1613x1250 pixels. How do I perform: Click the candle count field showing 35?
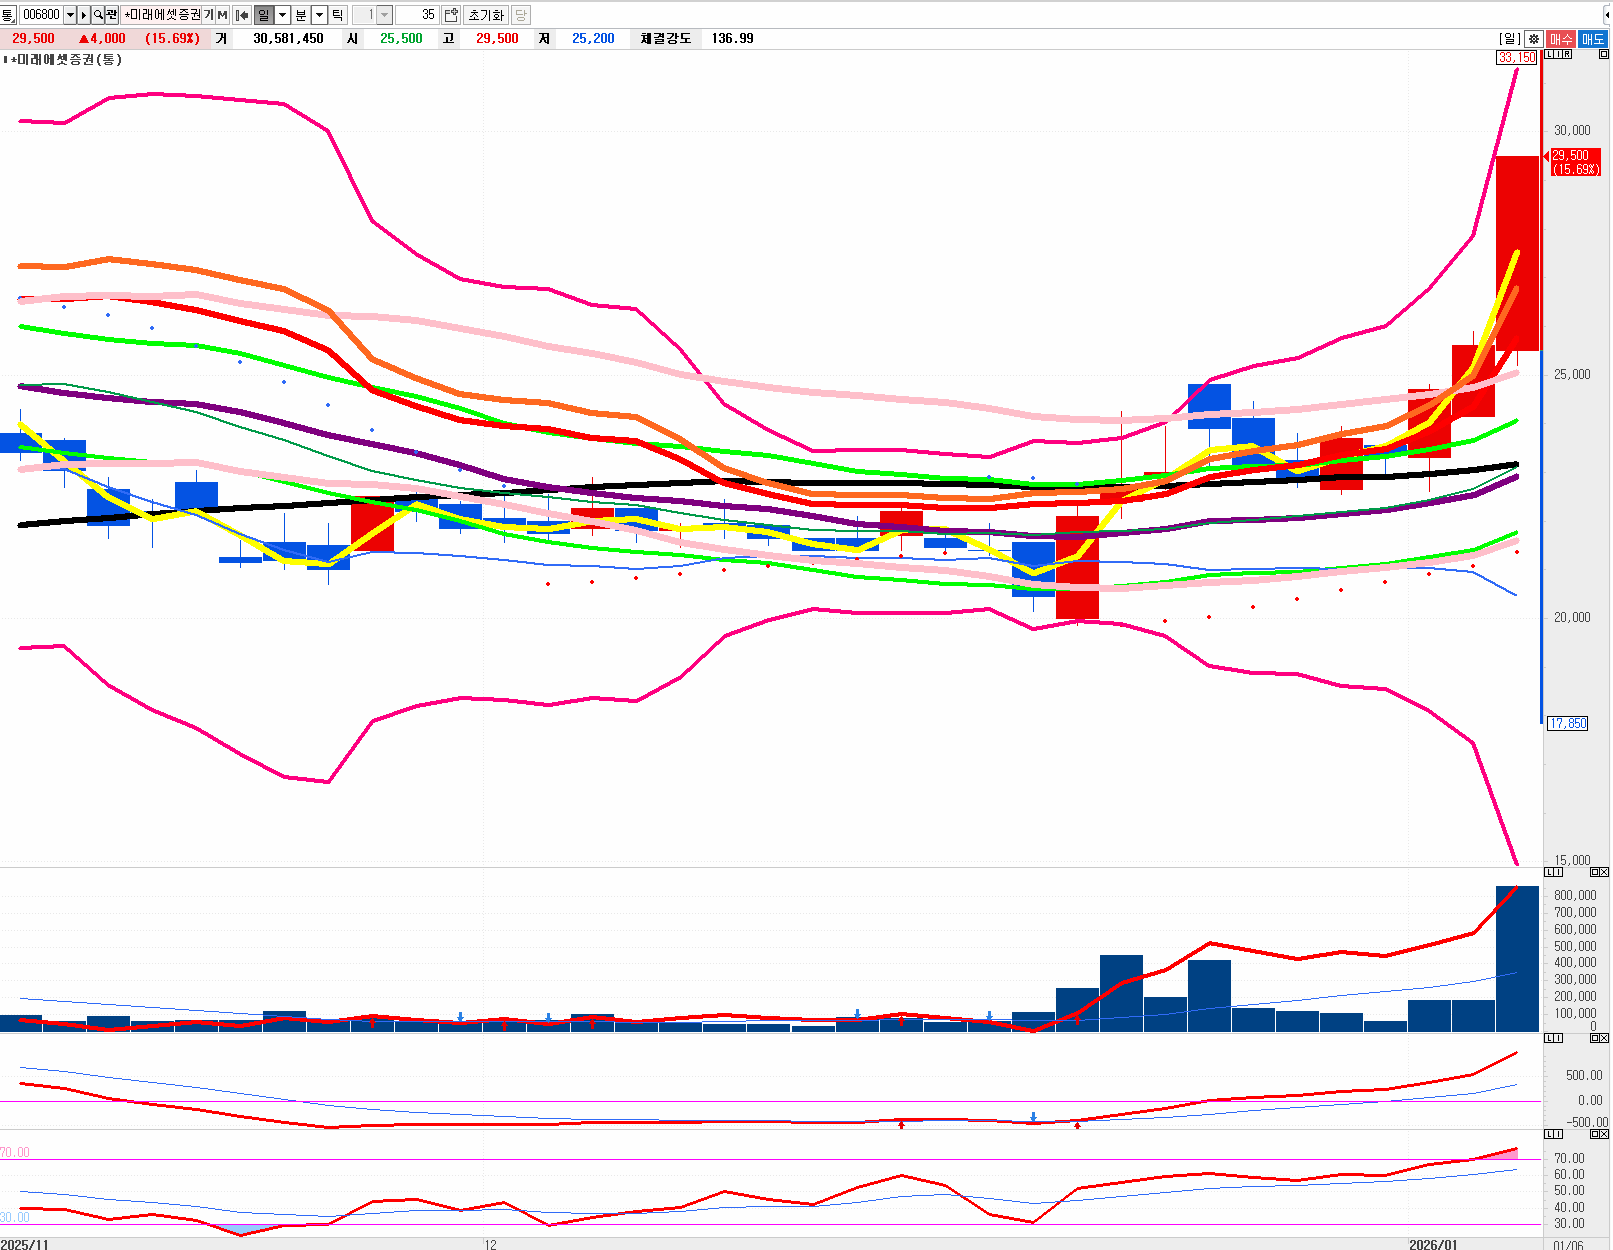point(417,15)
